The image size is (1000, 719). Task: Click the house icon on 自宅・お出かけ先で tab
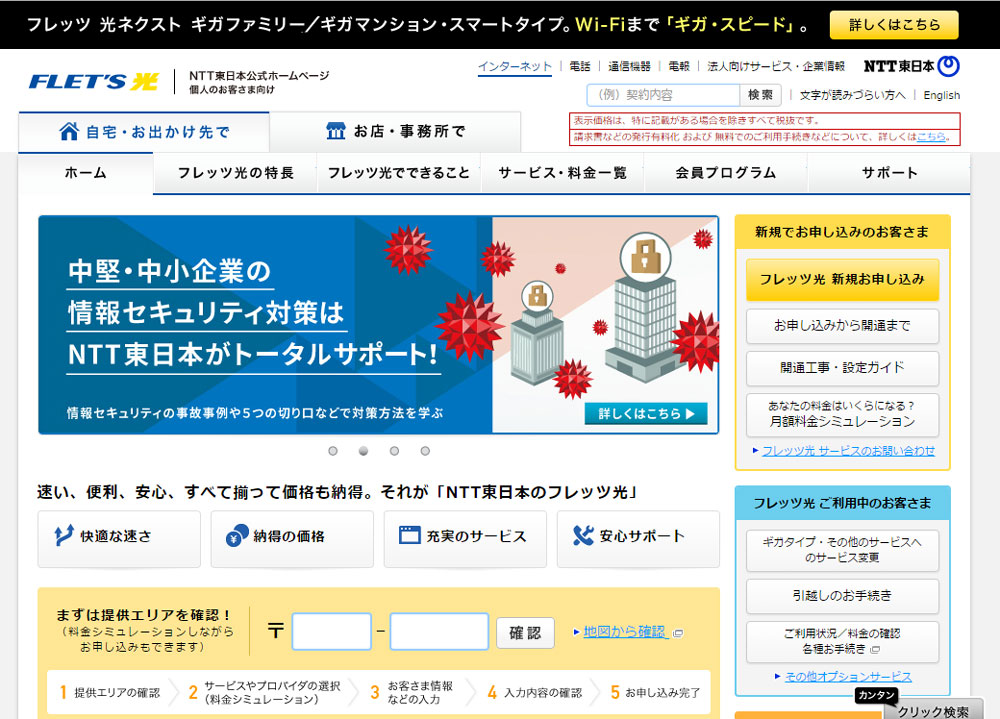coord(69,131)
